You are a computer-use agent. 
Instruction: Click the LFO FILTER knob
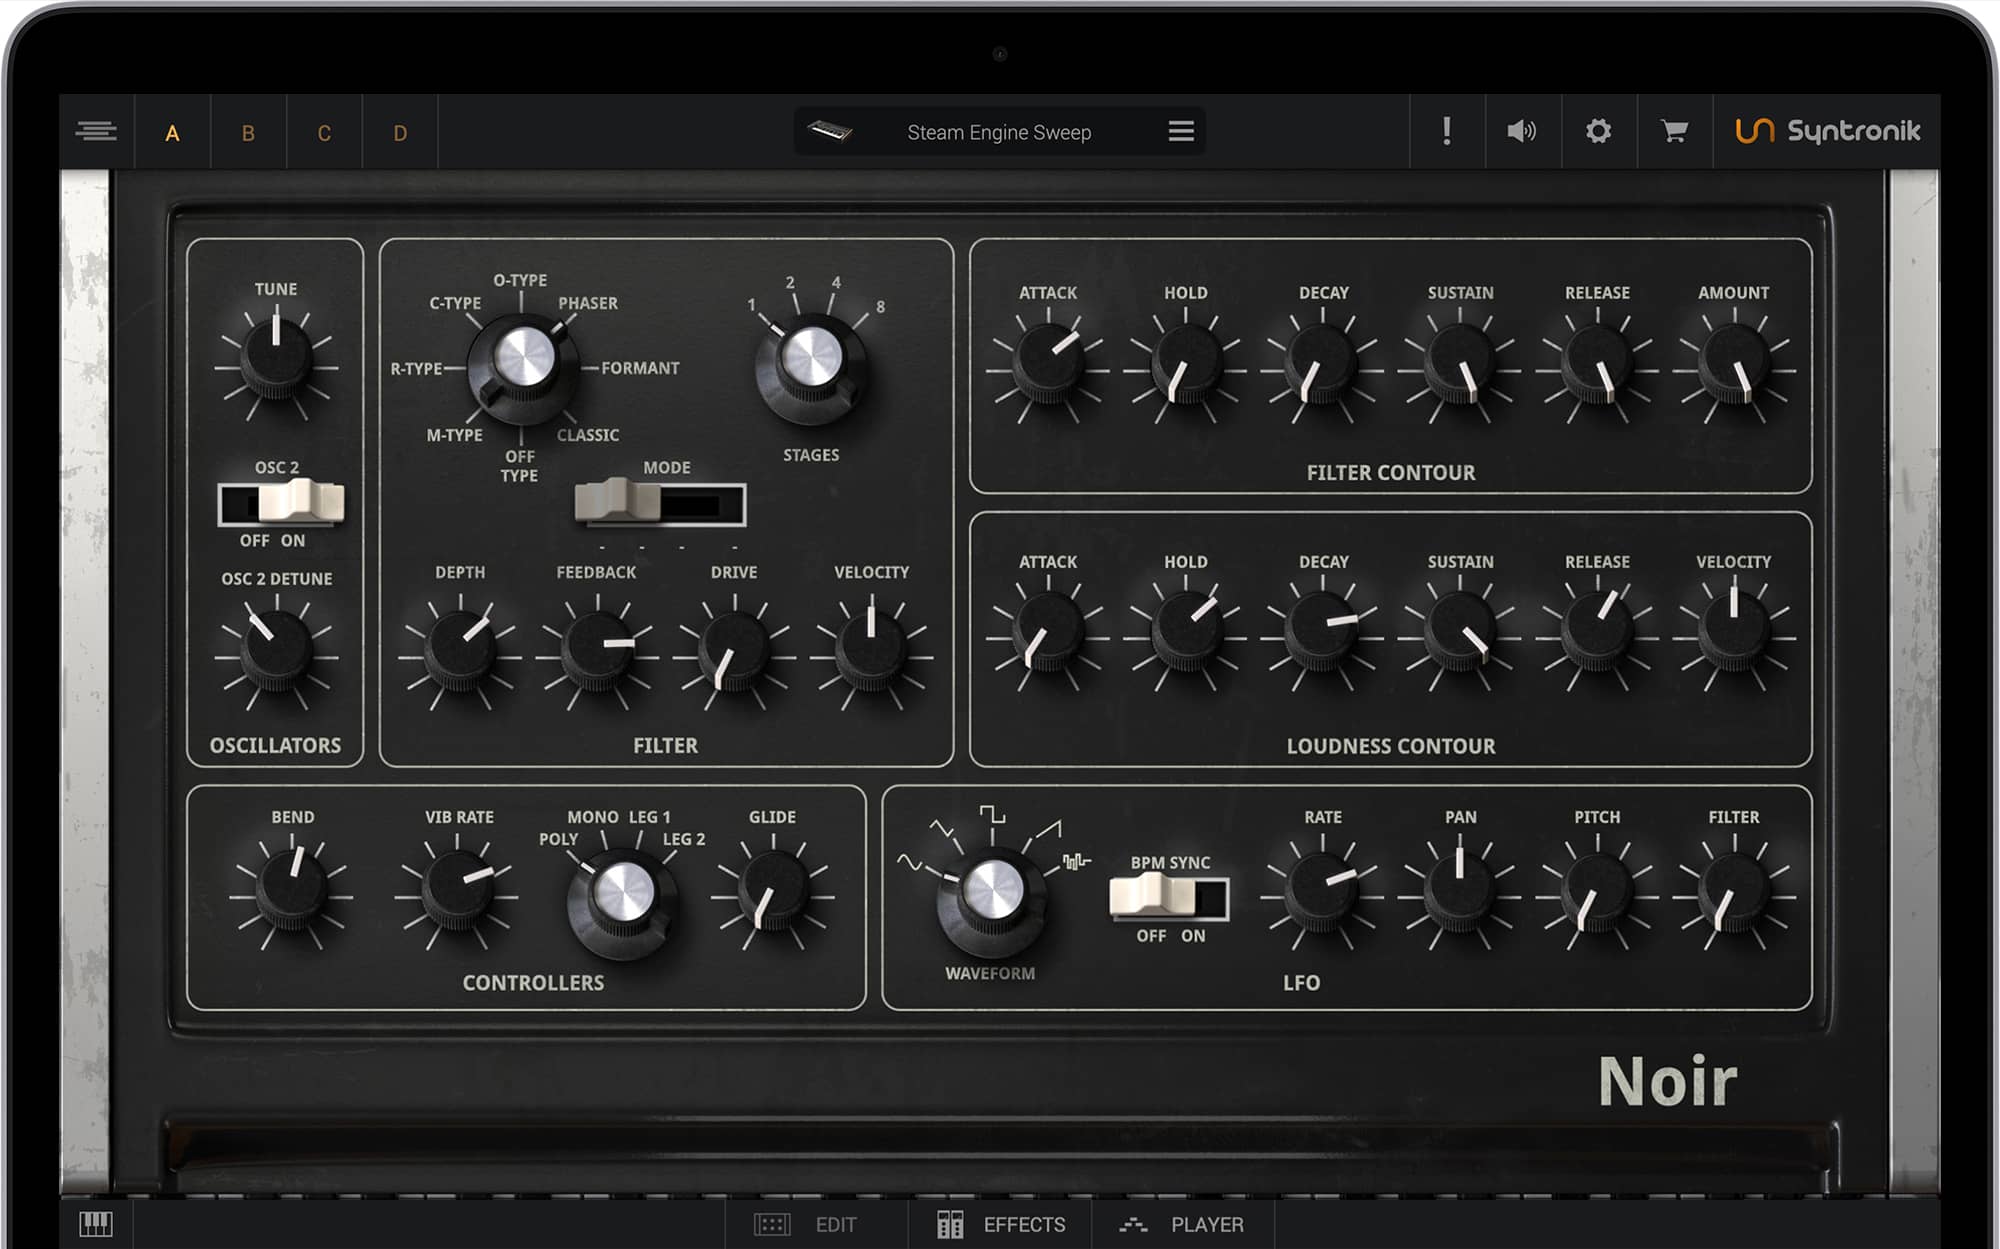1734,890
